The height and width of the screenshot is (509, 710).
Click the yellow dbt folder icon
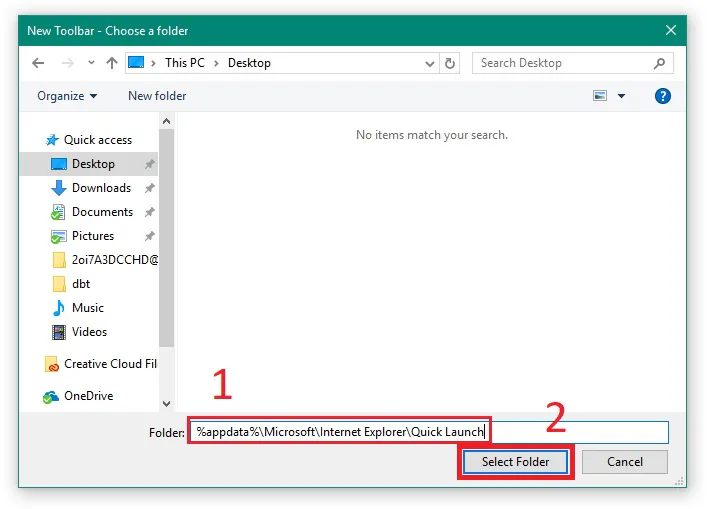click(x=59, y=284)
